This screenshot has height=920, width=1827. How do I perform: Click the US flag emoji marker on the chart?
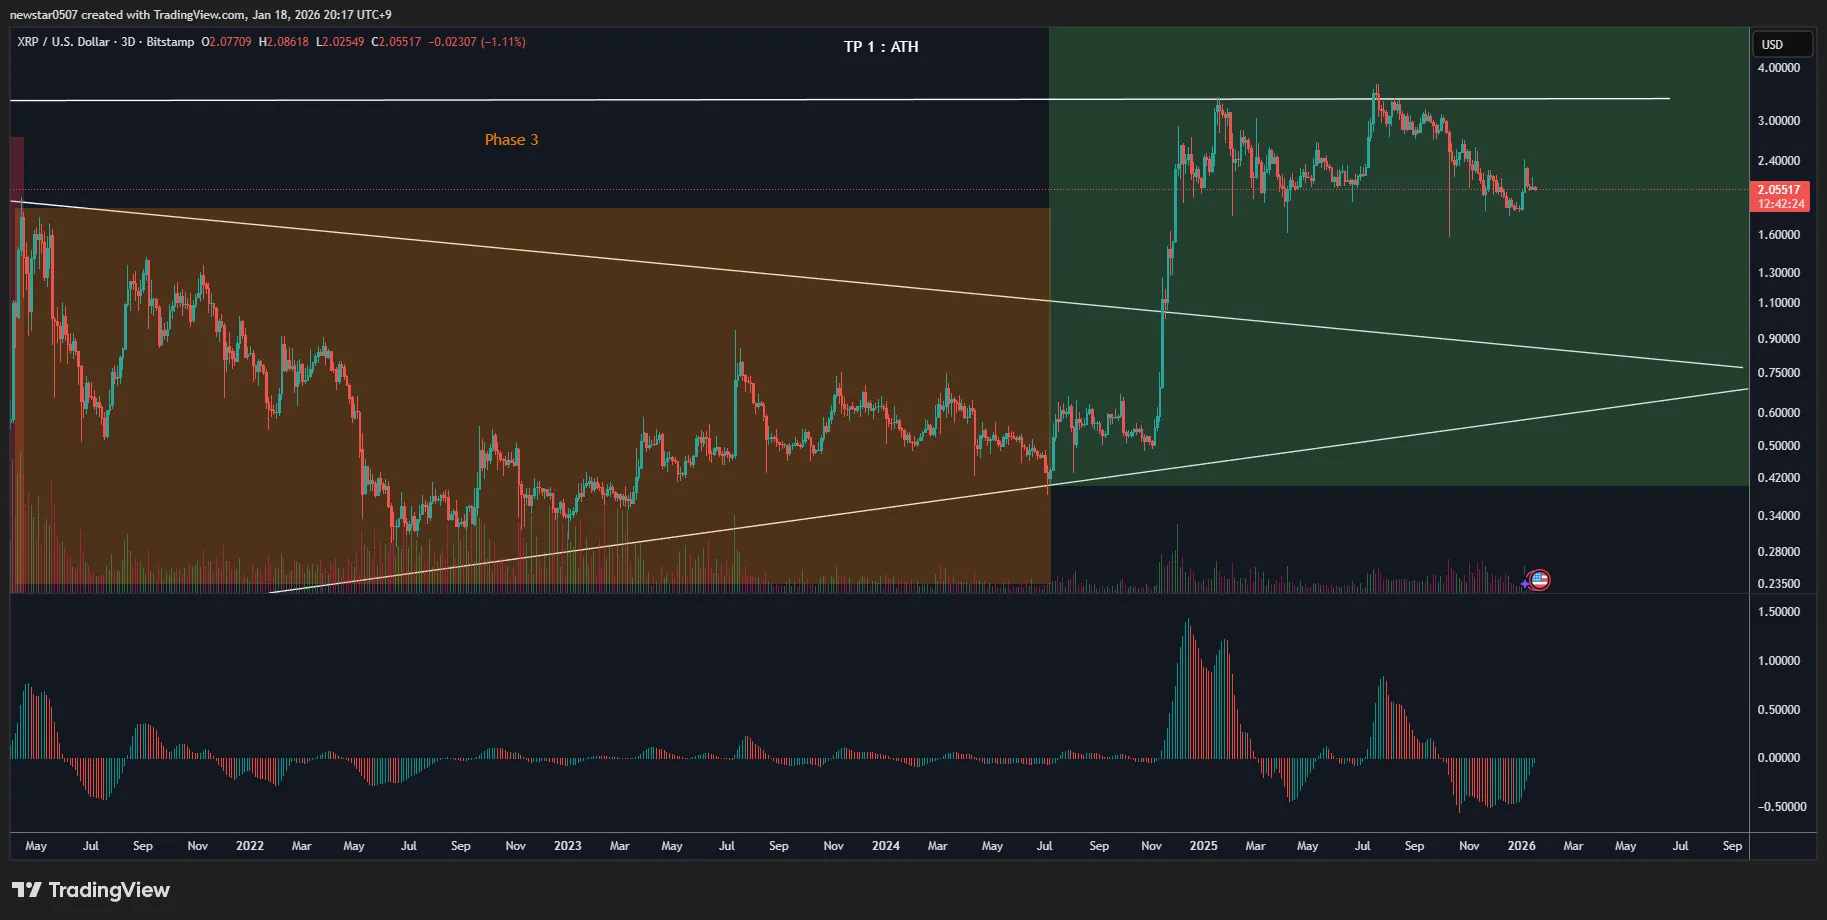(x=1540, y=580)
